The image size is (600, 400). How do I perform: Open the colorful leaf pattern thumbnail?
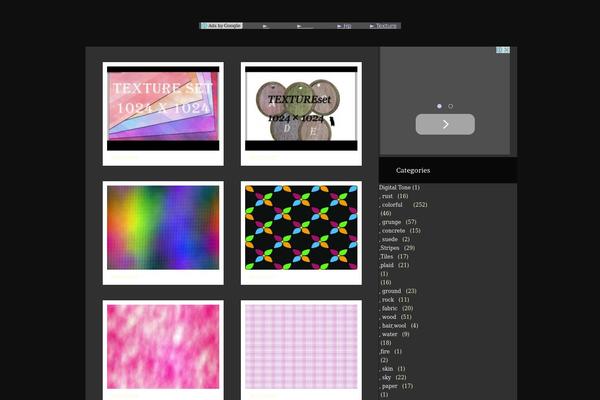pyautogui.click(x=301, y=227)
